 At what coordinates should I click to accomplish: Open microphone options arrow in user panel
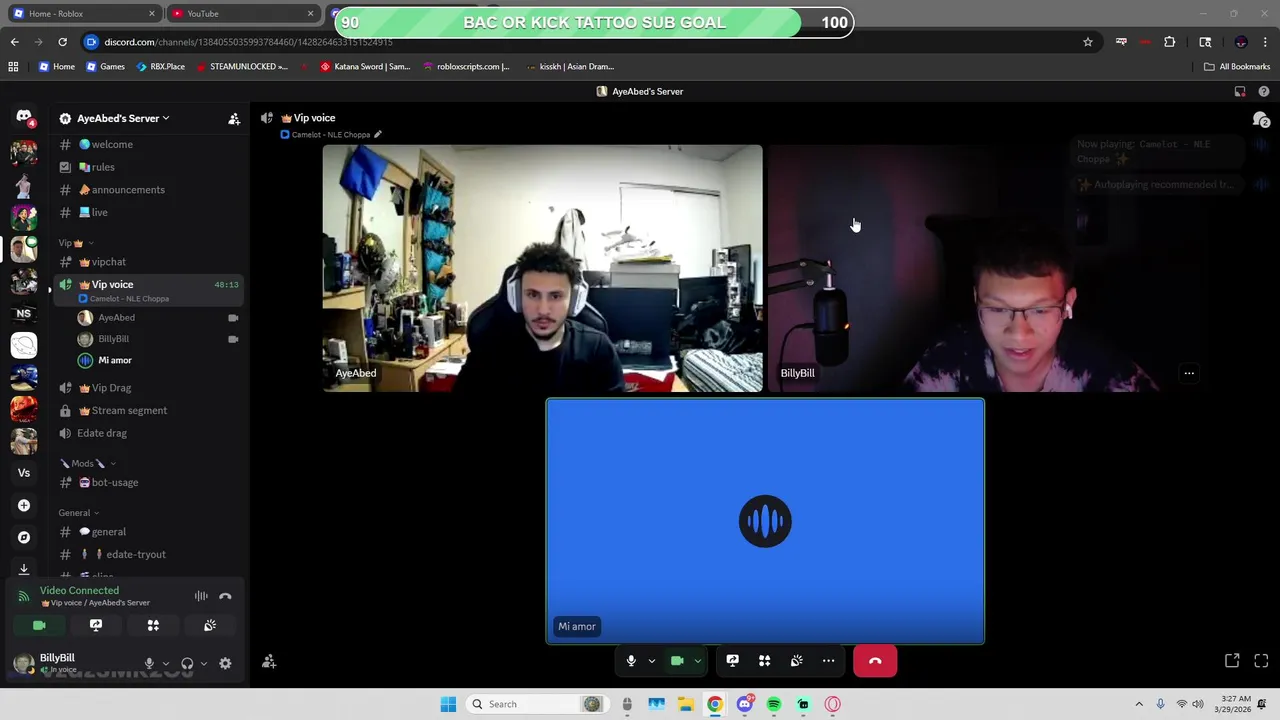point(165,663)
